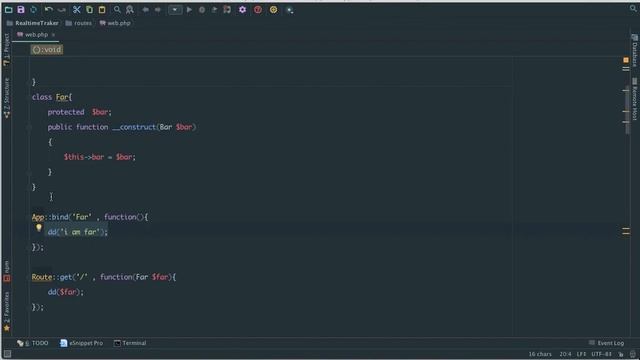Click class name Far in code
The image size is (640, 360).
click(x=62, y=97)
